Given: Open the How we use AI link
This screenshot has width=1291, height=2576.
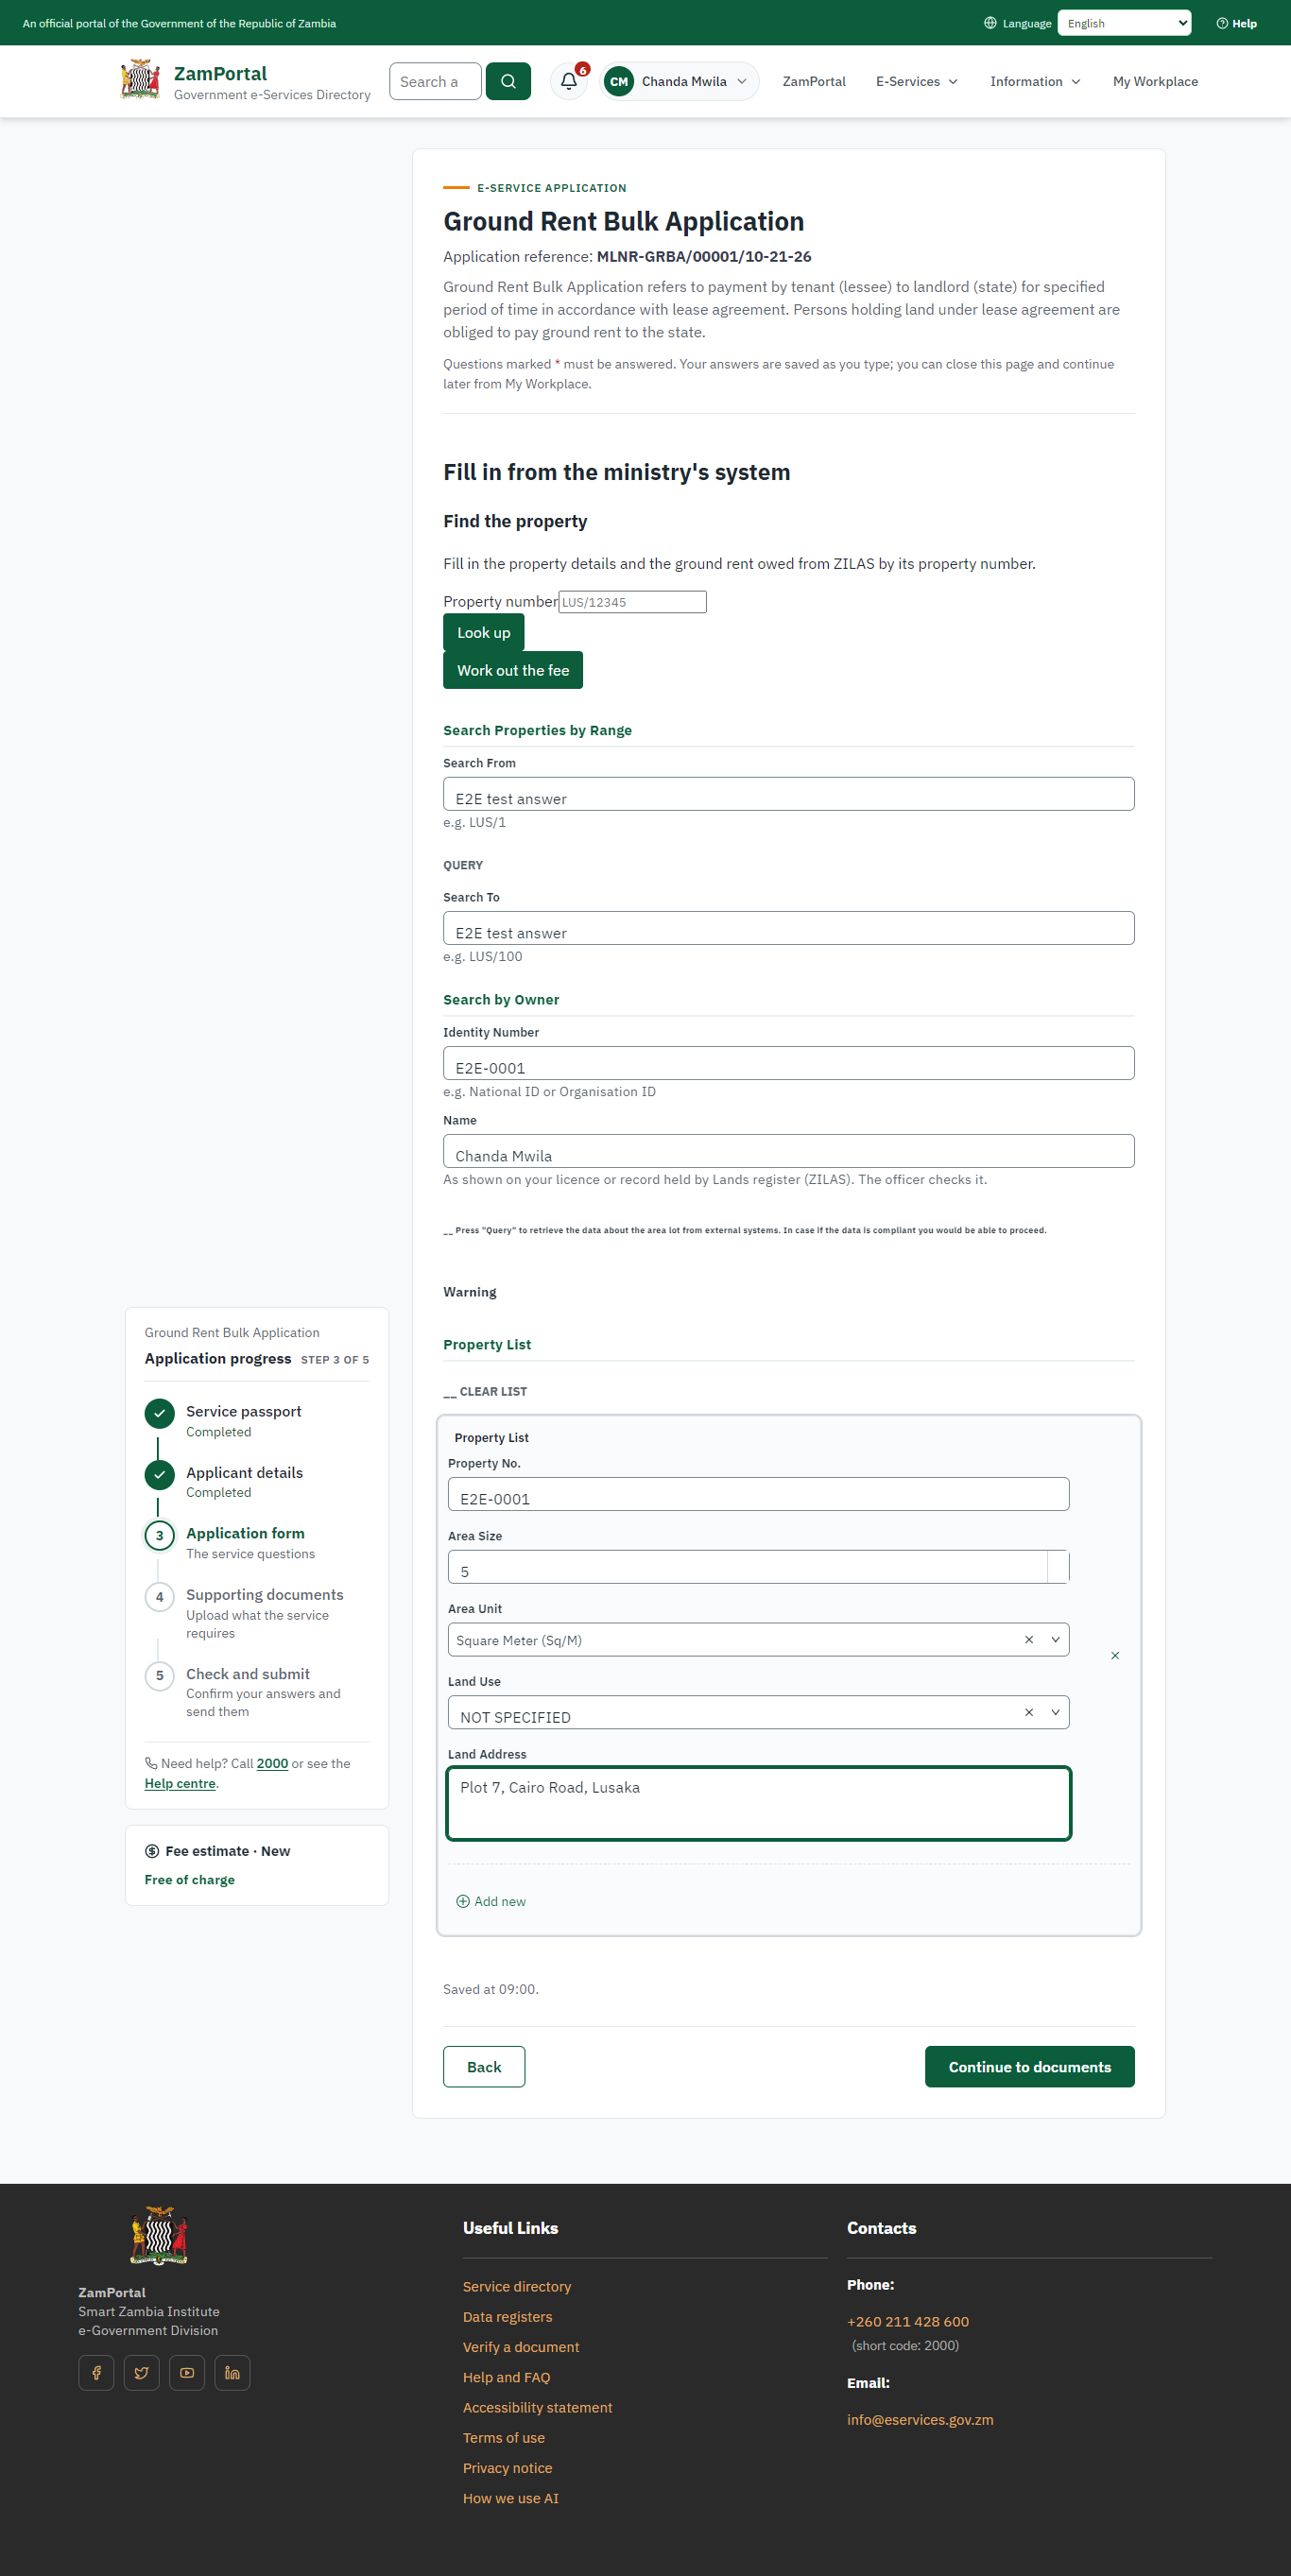Looking at the screenshot, I should 511,2498.
